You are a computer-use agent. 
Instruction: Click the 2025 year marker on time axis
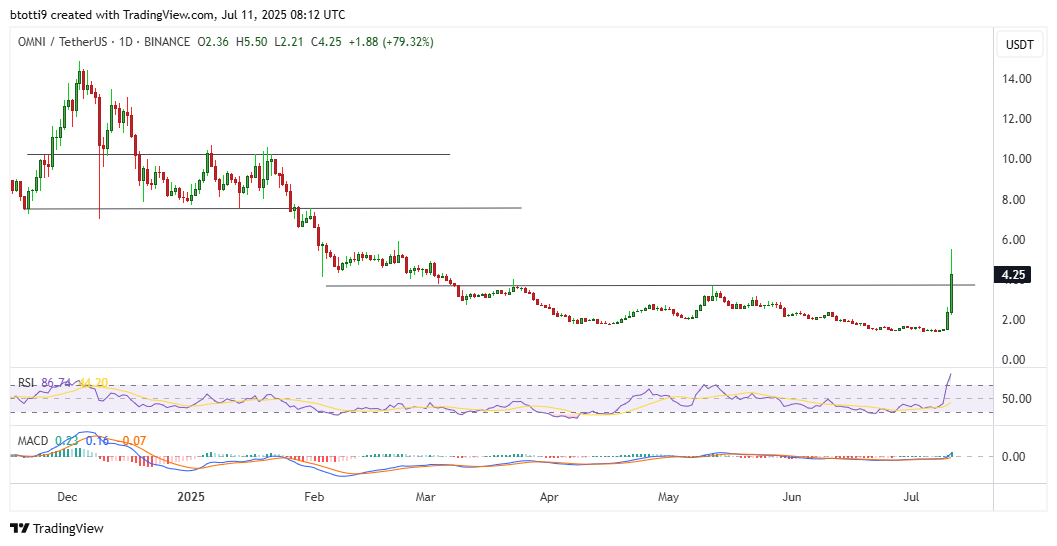point(190,495)
